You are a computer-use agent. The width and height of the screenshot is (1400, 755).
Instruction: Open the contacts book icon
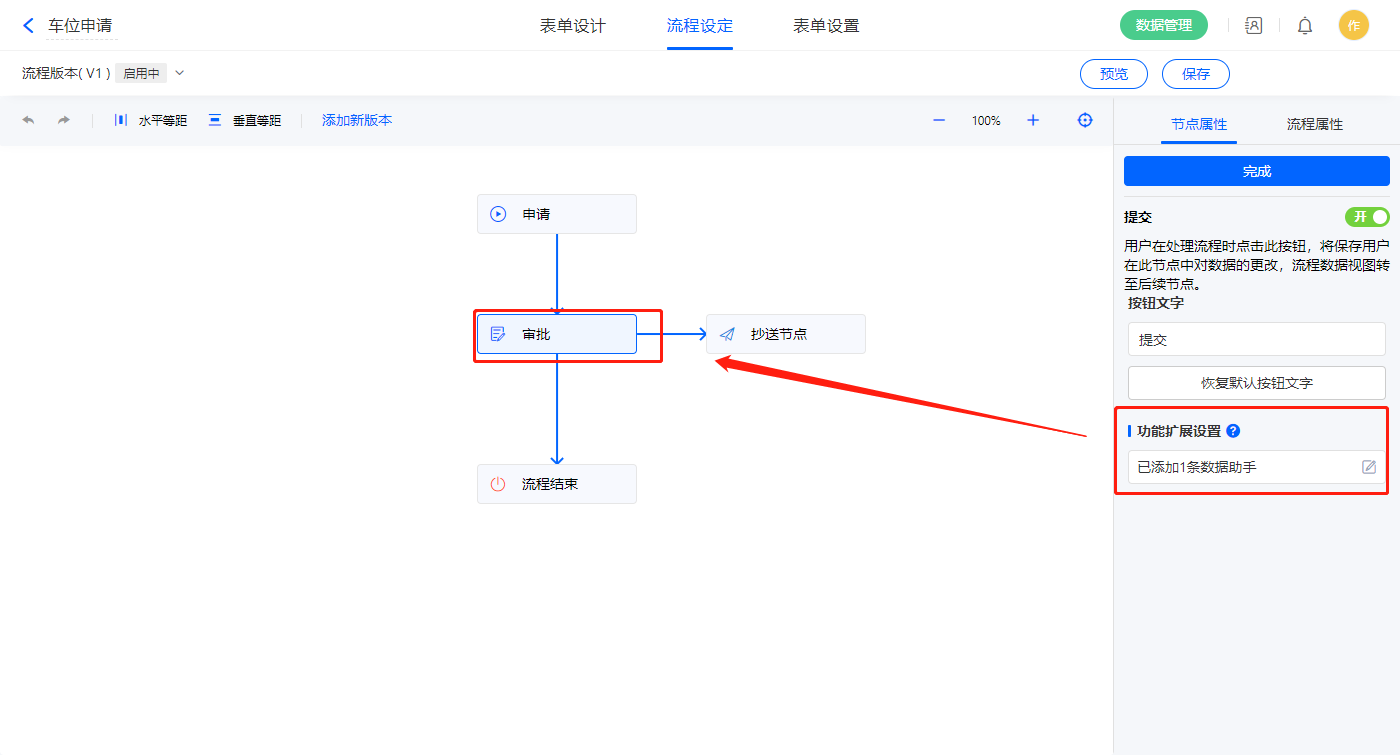coord(1253,26)
